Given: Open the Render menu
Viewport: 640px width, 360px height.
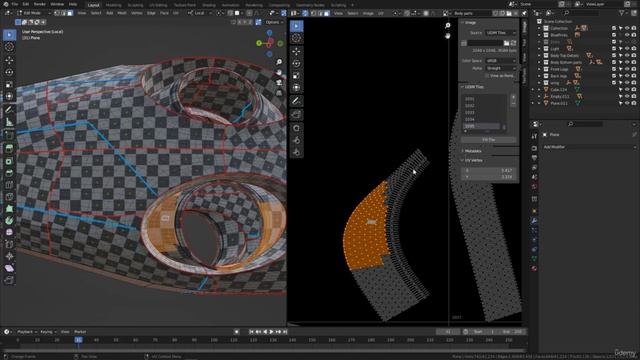Looking at the screenshot, I should [40, 4].
